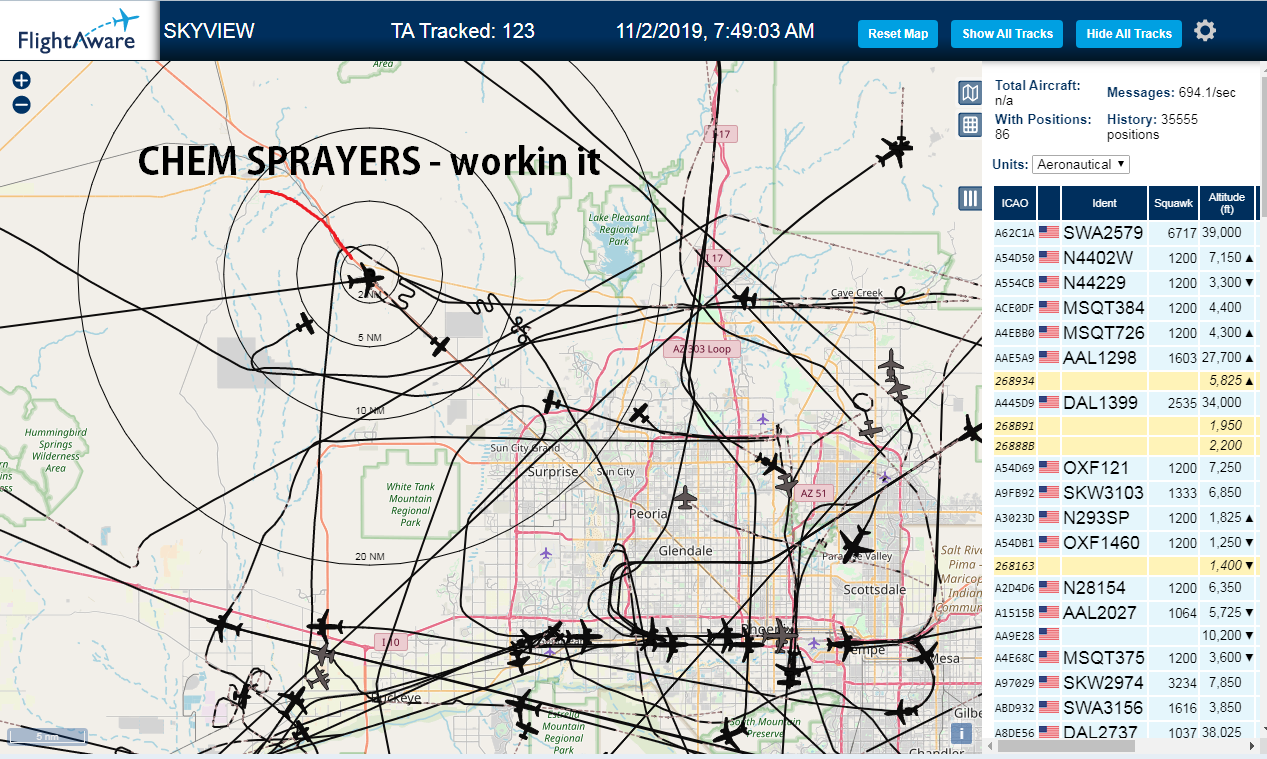This screenshot has width=1267, height=759.
Task: Sort table by Ident column header
Action: (x=1104, y=203)
